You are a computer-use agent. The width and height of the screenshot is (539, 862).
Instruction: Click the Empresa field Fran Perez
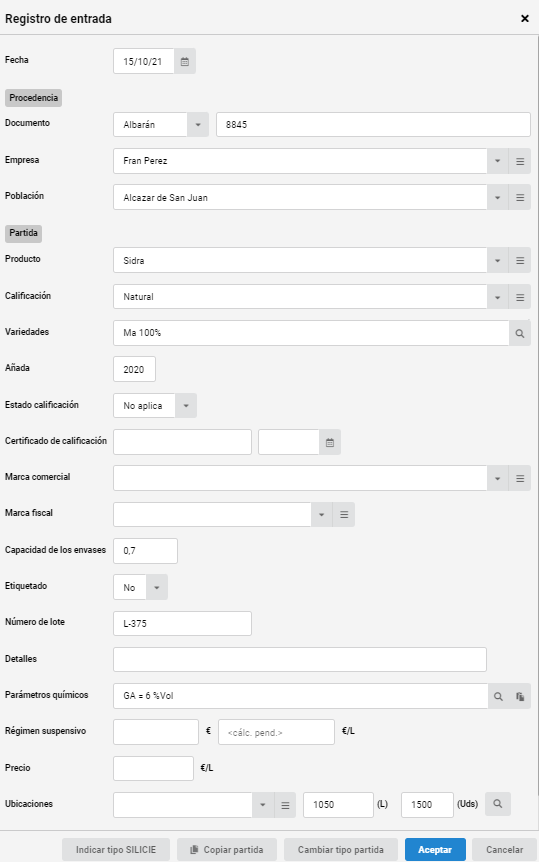pos(300,161)
